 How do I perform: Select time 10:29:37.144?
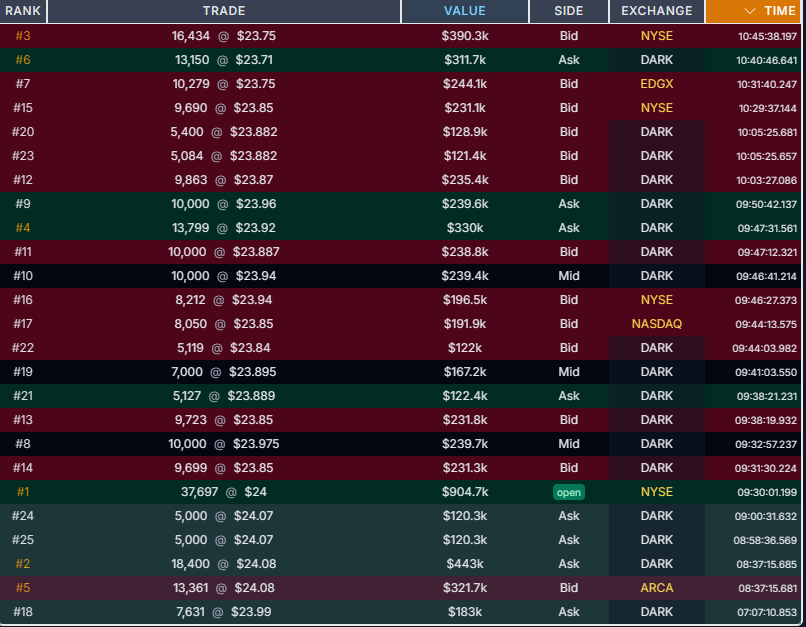(x=767, y=108)
